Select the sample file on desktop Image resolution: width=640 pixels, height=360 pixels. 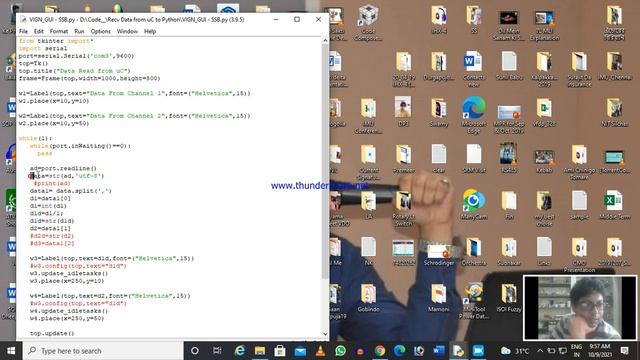(x=579, y=204)
